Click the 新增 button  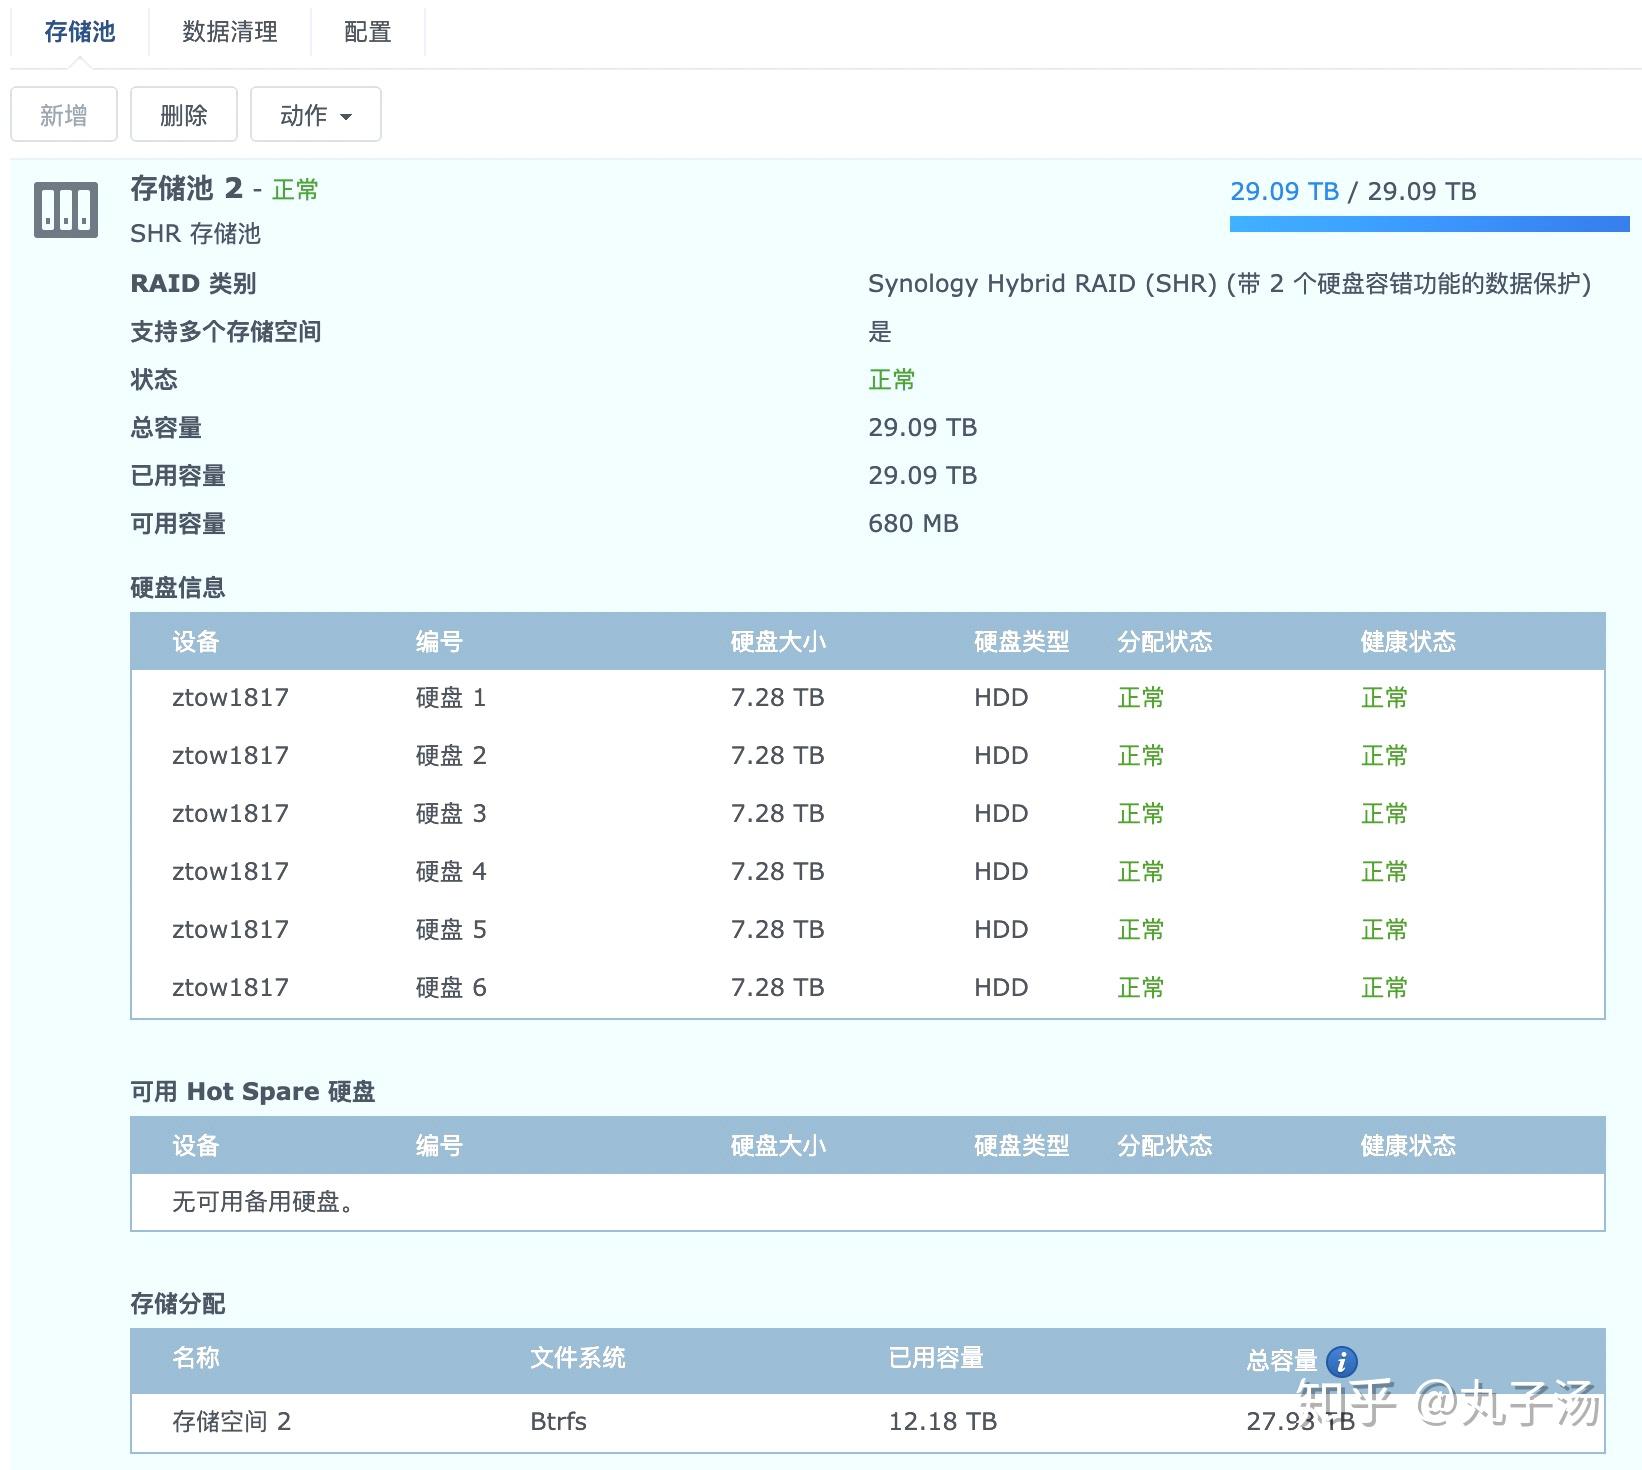pyautogui.click(x=63, y=114)
